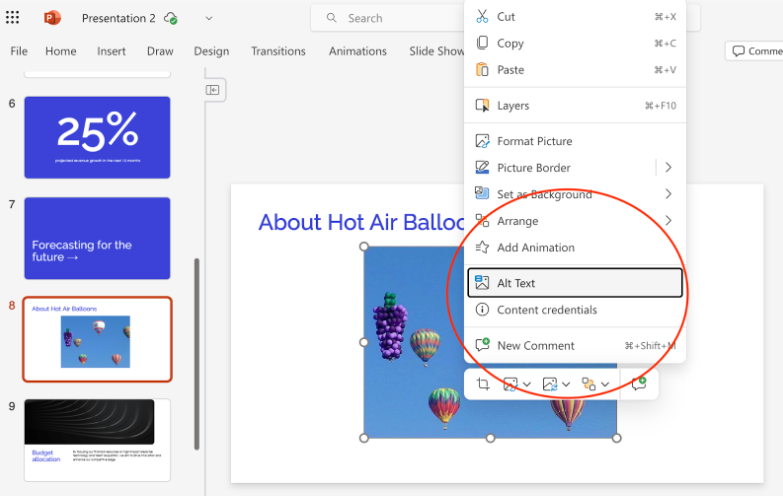Click the purple grape-shaped balloon in the picture

pos(390,327)
